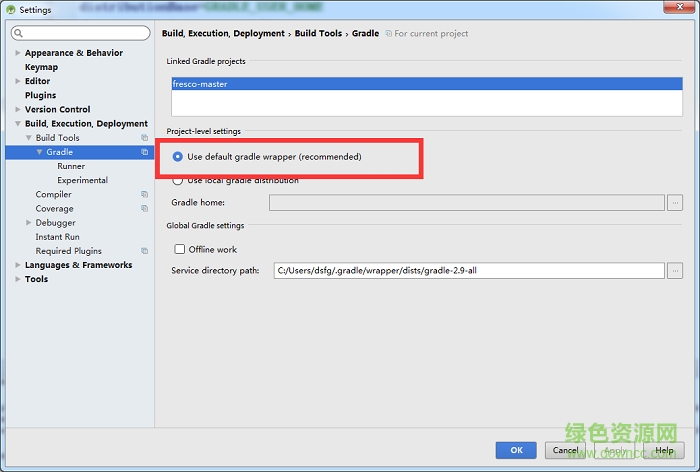Browse for Service directory path

(x=675, y=271)
